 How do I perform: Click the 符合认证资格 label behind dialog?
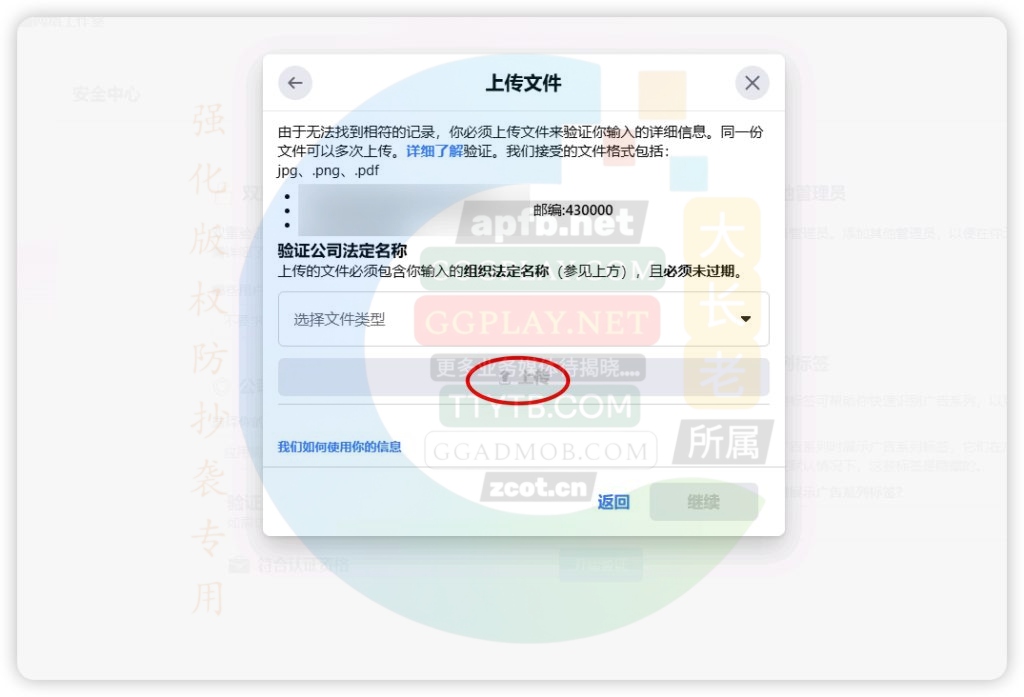coord(291,565)
